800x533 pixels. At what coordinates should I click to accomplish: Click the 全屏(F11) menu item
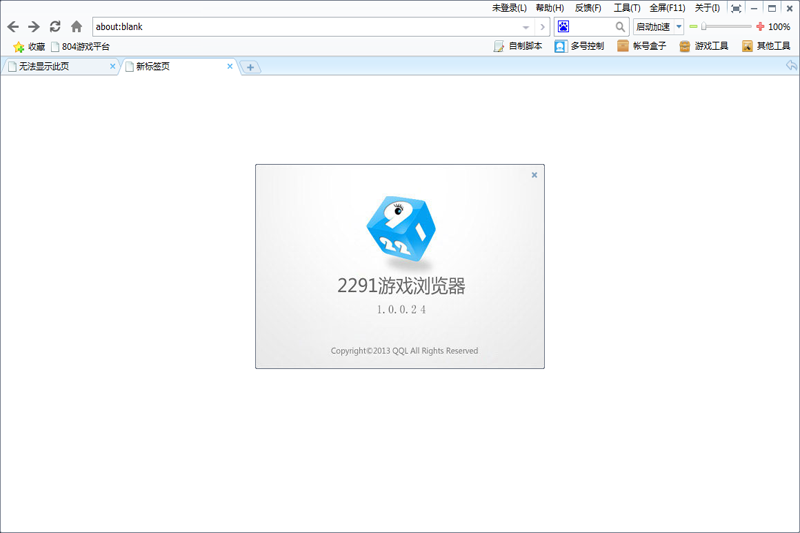pos(667,8)
